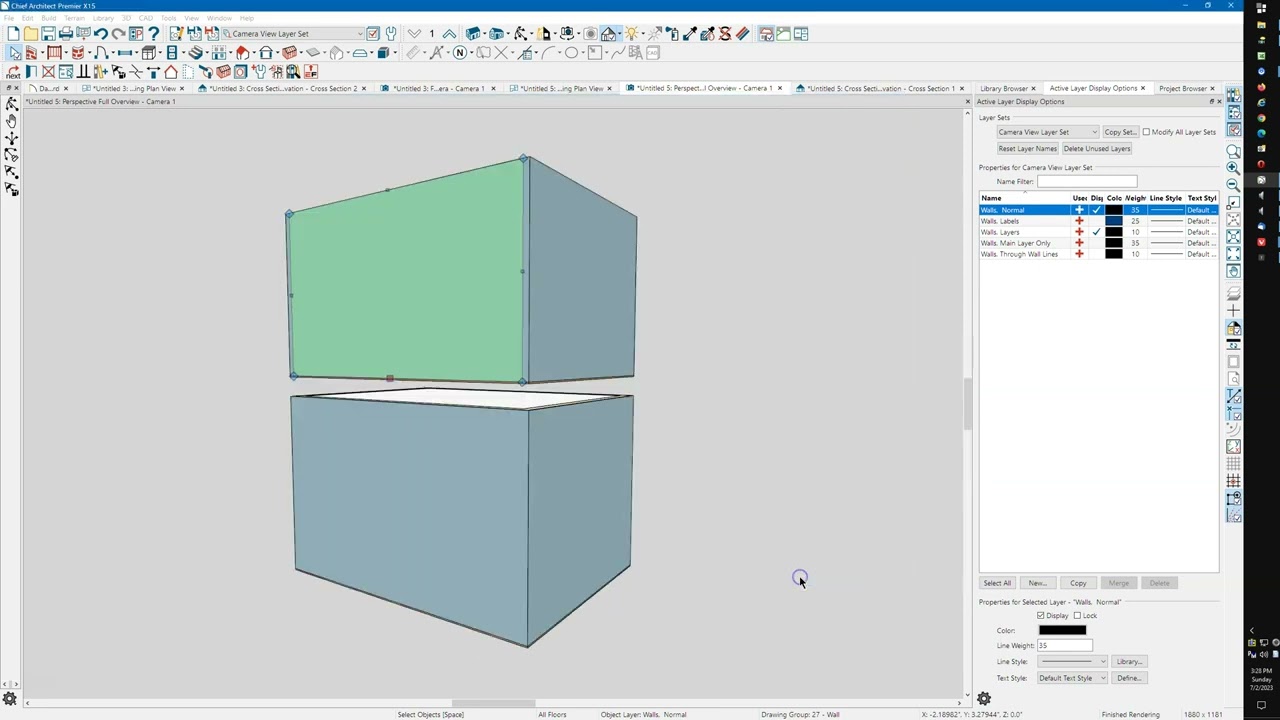
Task: Expand the Text Style dropdown
Action: (1071, 678)
